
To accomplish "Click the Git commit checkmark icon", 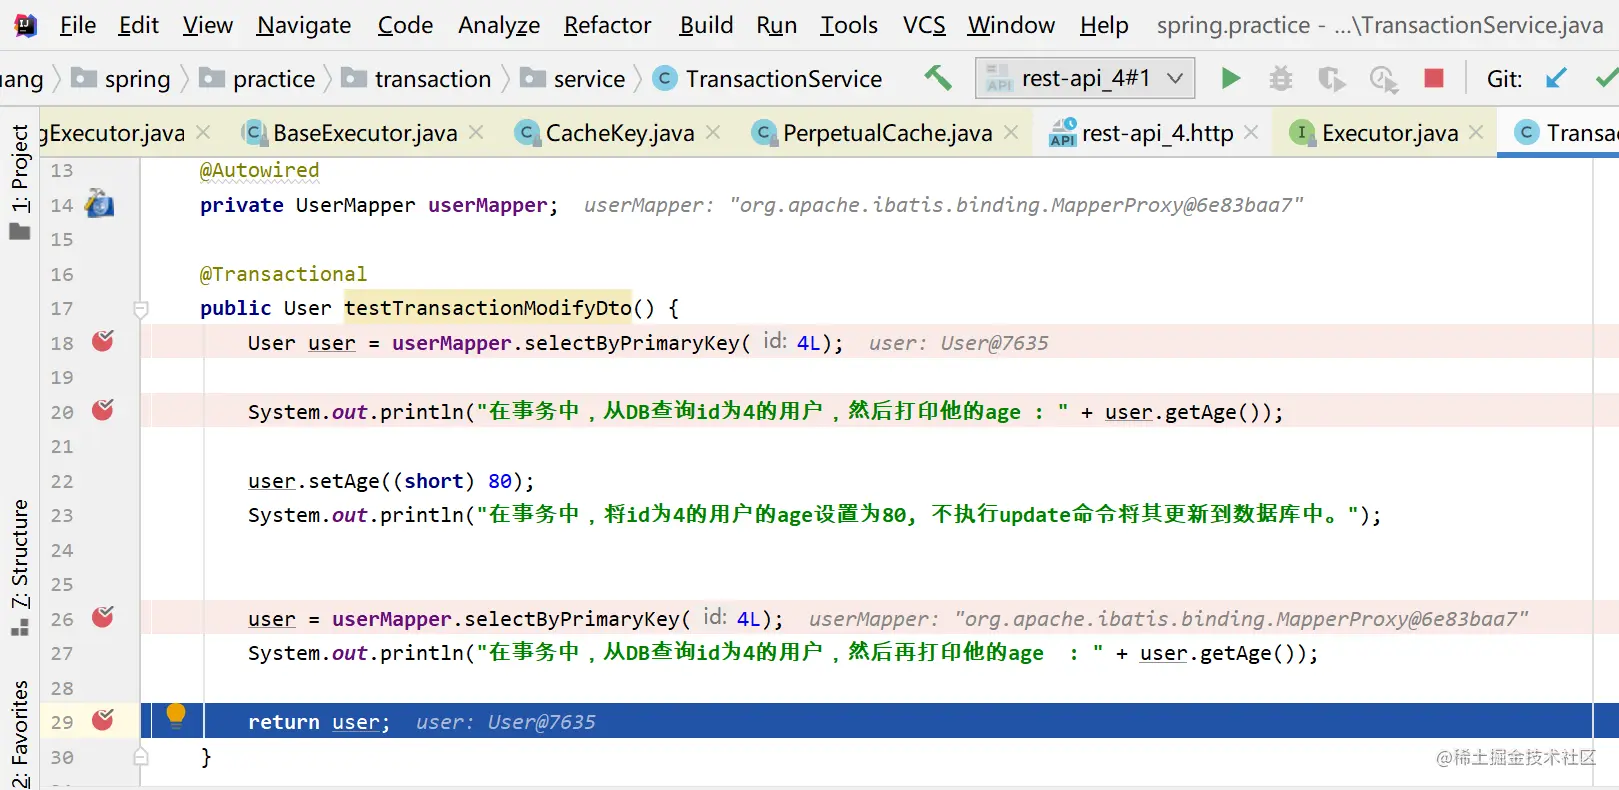I will [1607, 78].
